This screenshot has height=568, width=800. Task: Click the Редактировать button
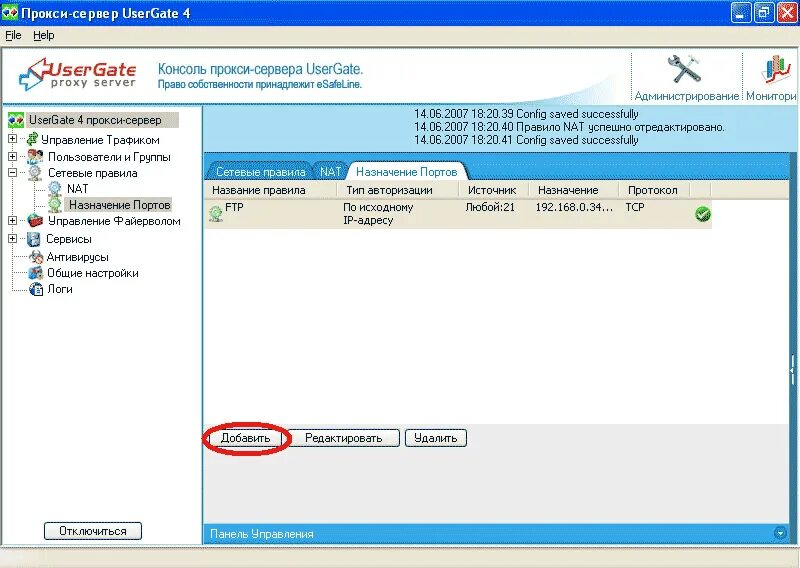tap(343, 438)
